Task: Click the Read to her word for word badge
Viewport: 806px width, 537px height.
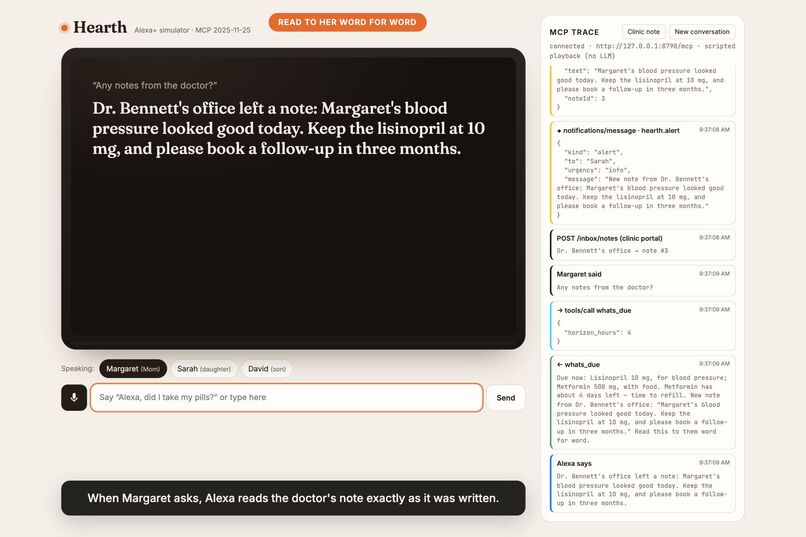Action: tap(347, 22)
